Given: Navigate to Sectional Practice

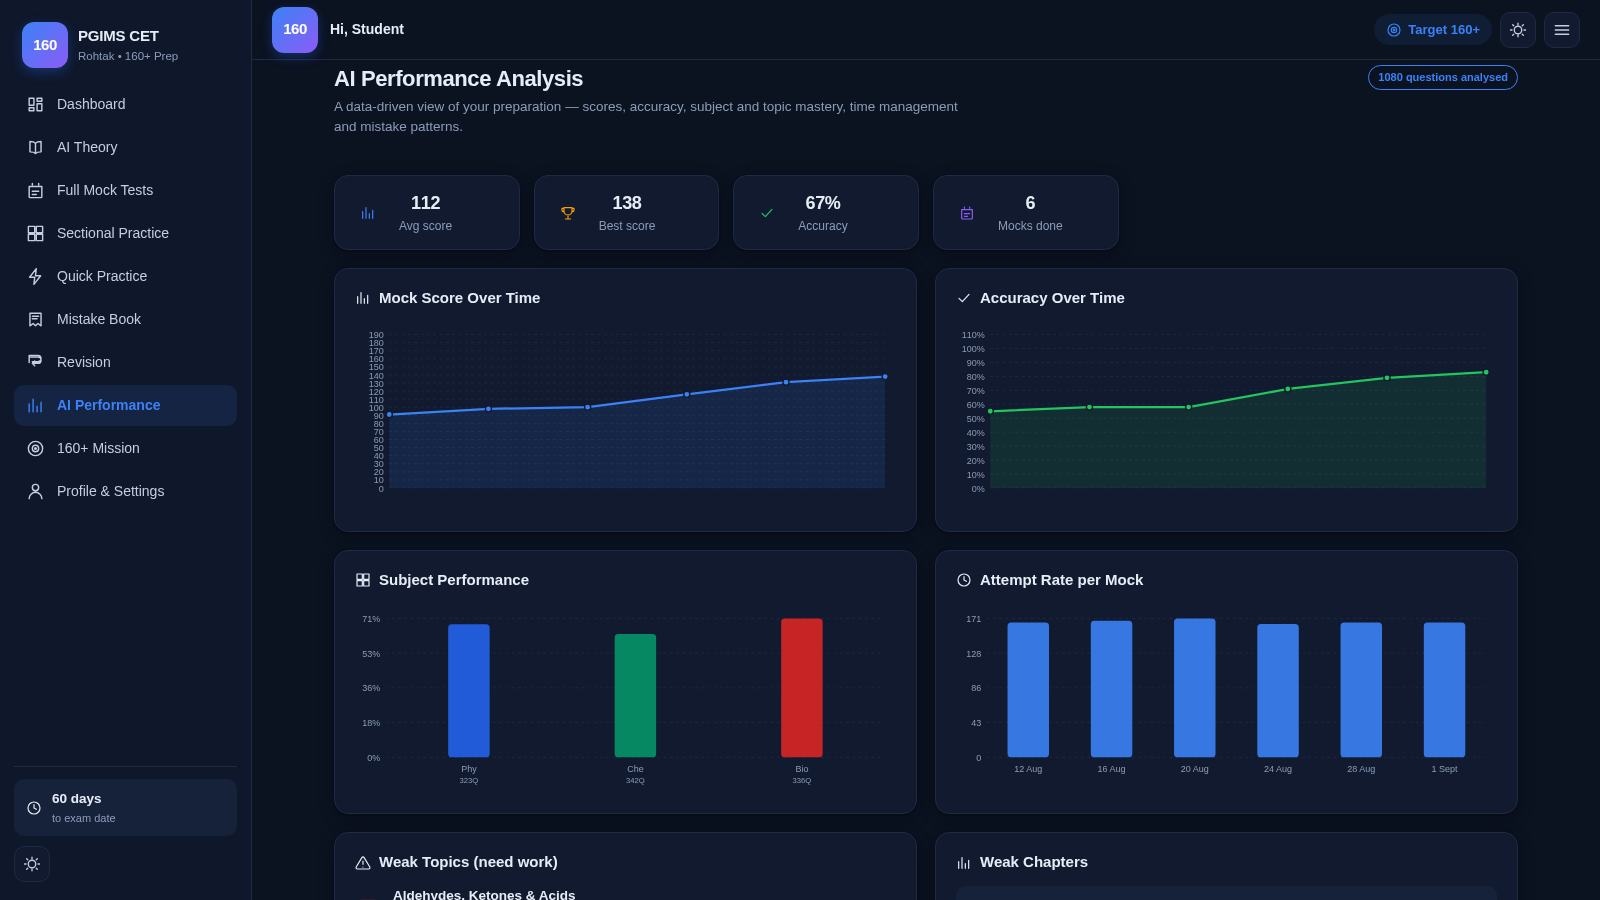Looking at the screenshot, I should pos(125,233).
